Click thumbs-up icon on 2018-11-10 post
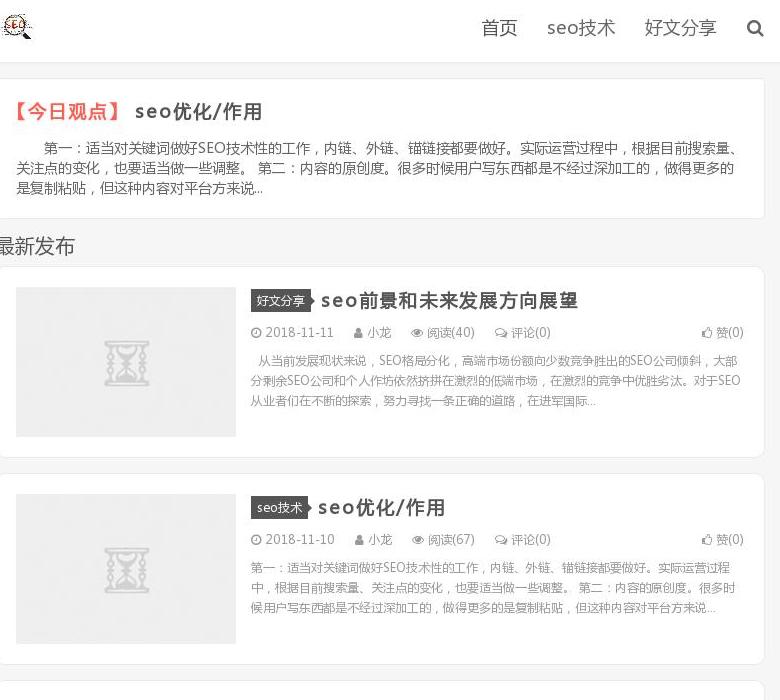The width and height of the screenshot is (780, 700). pos(707,539)
